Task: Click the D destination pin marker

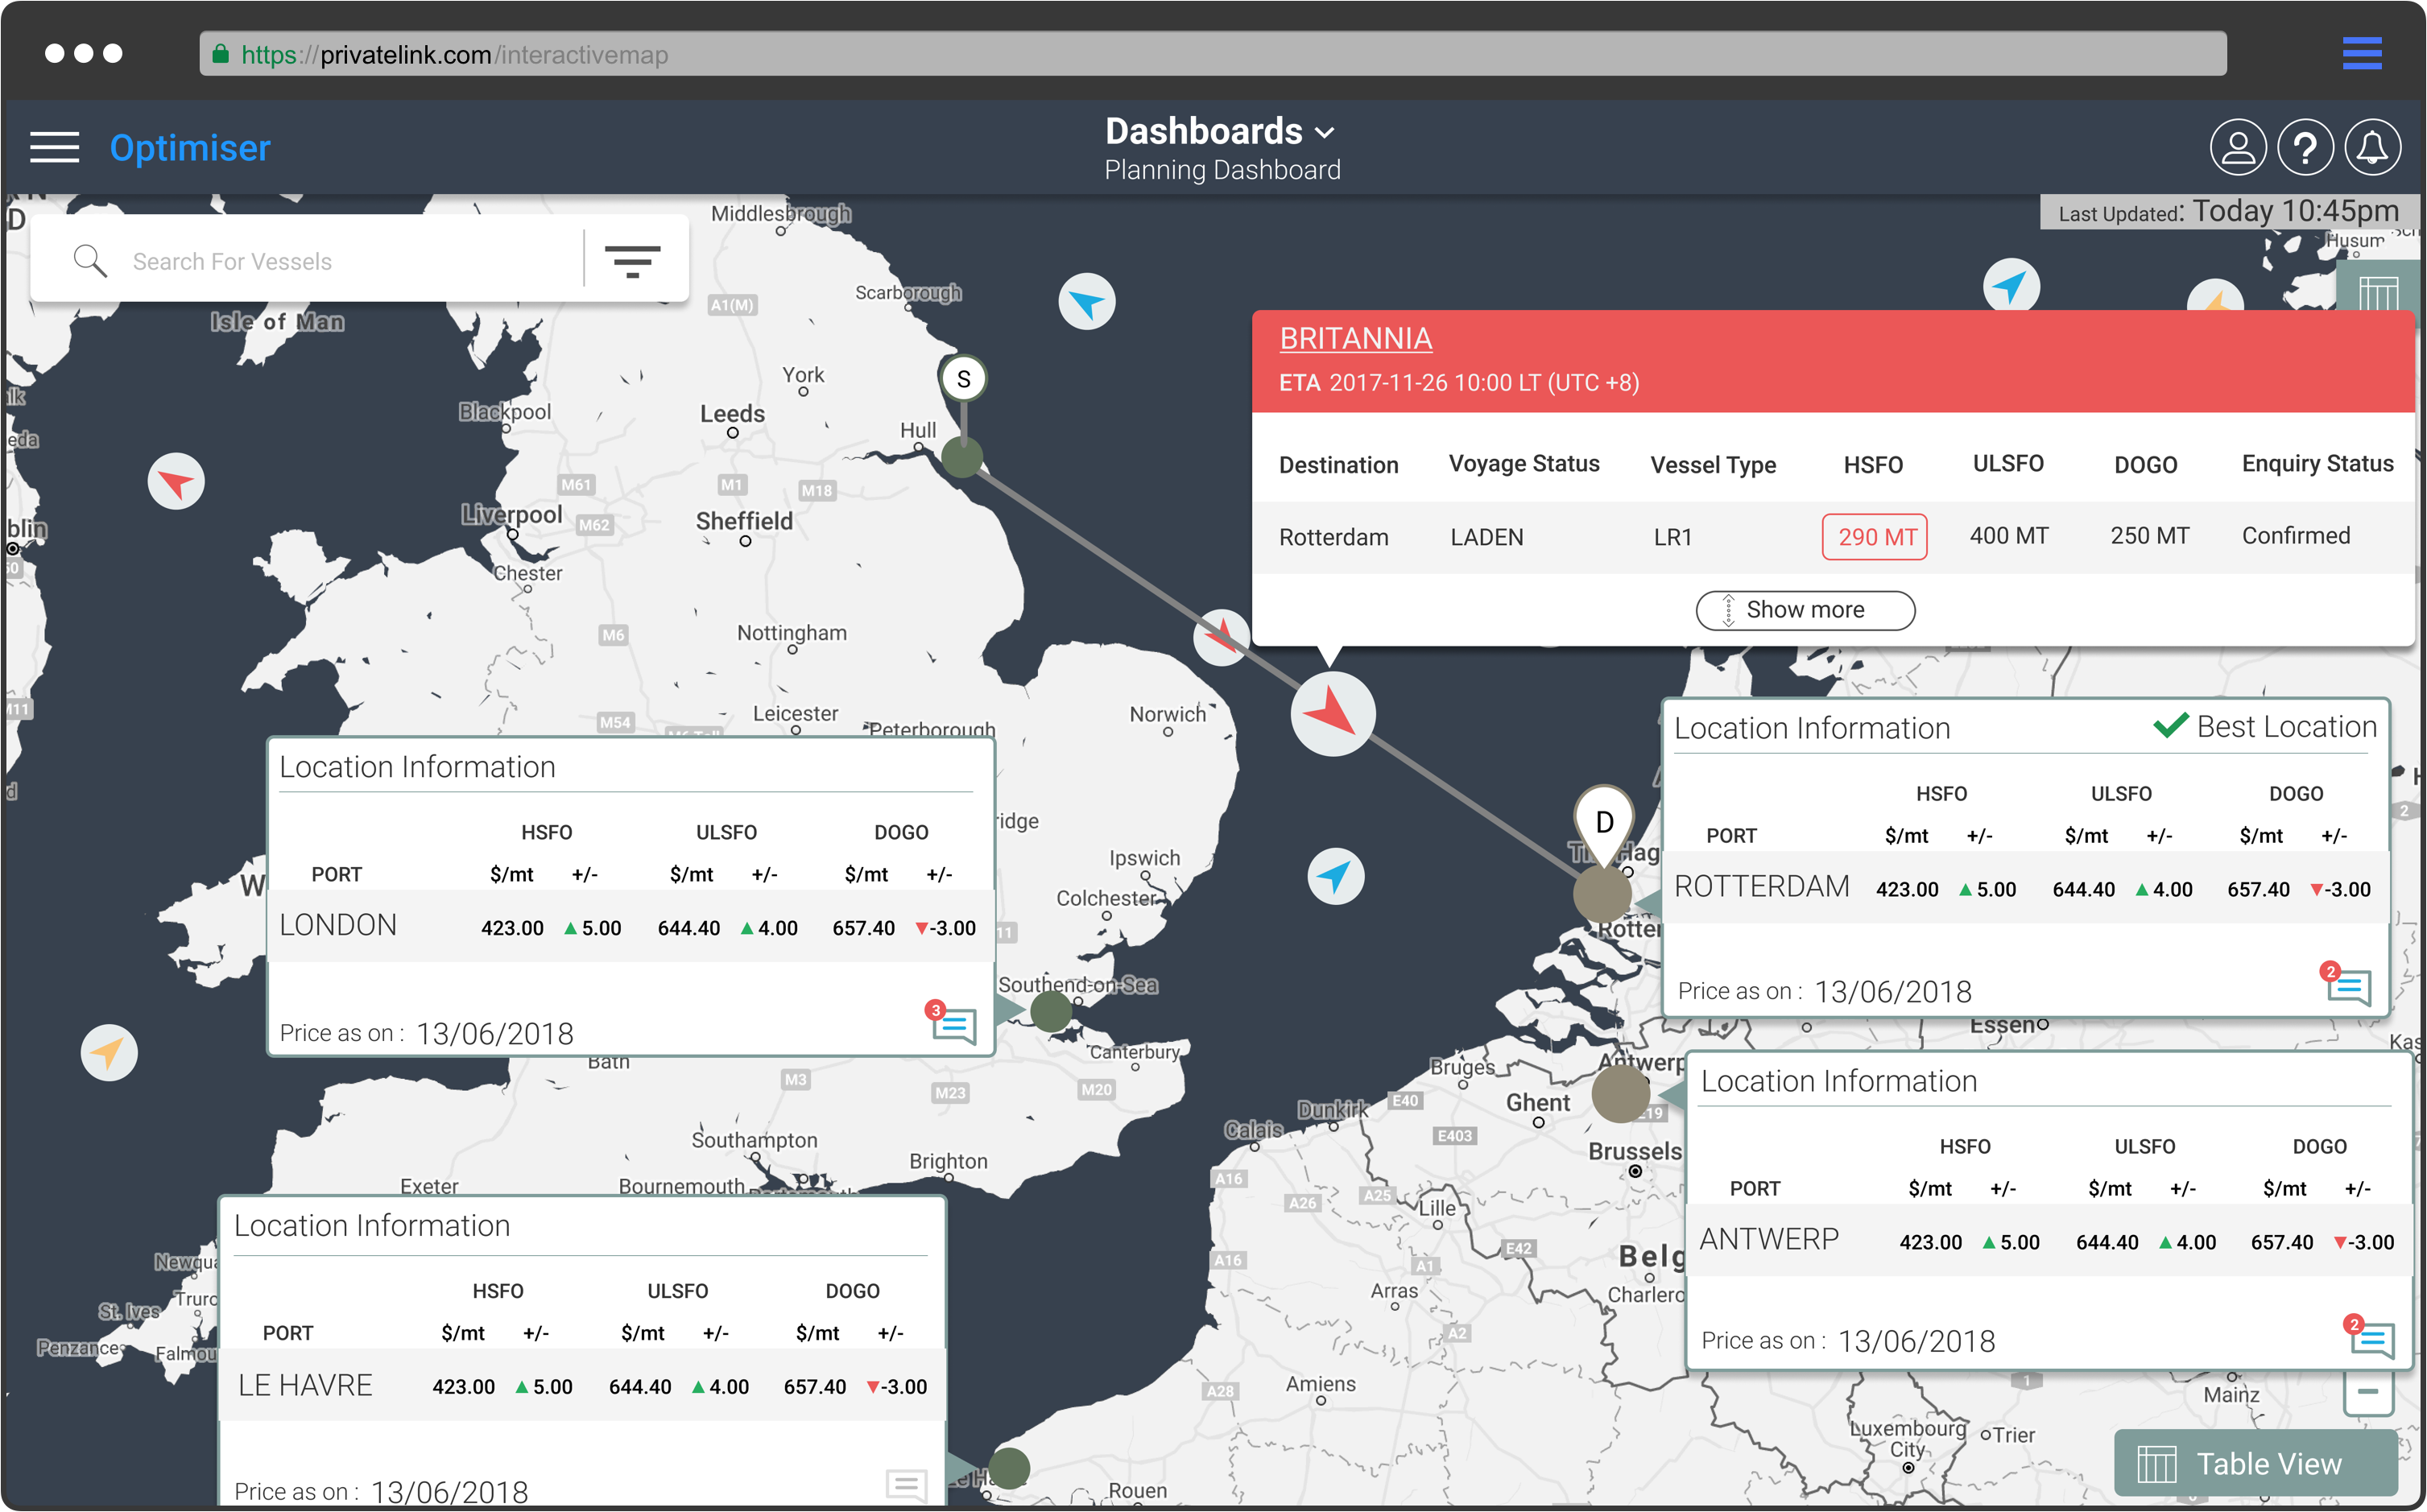Action: click(1604, 821)
